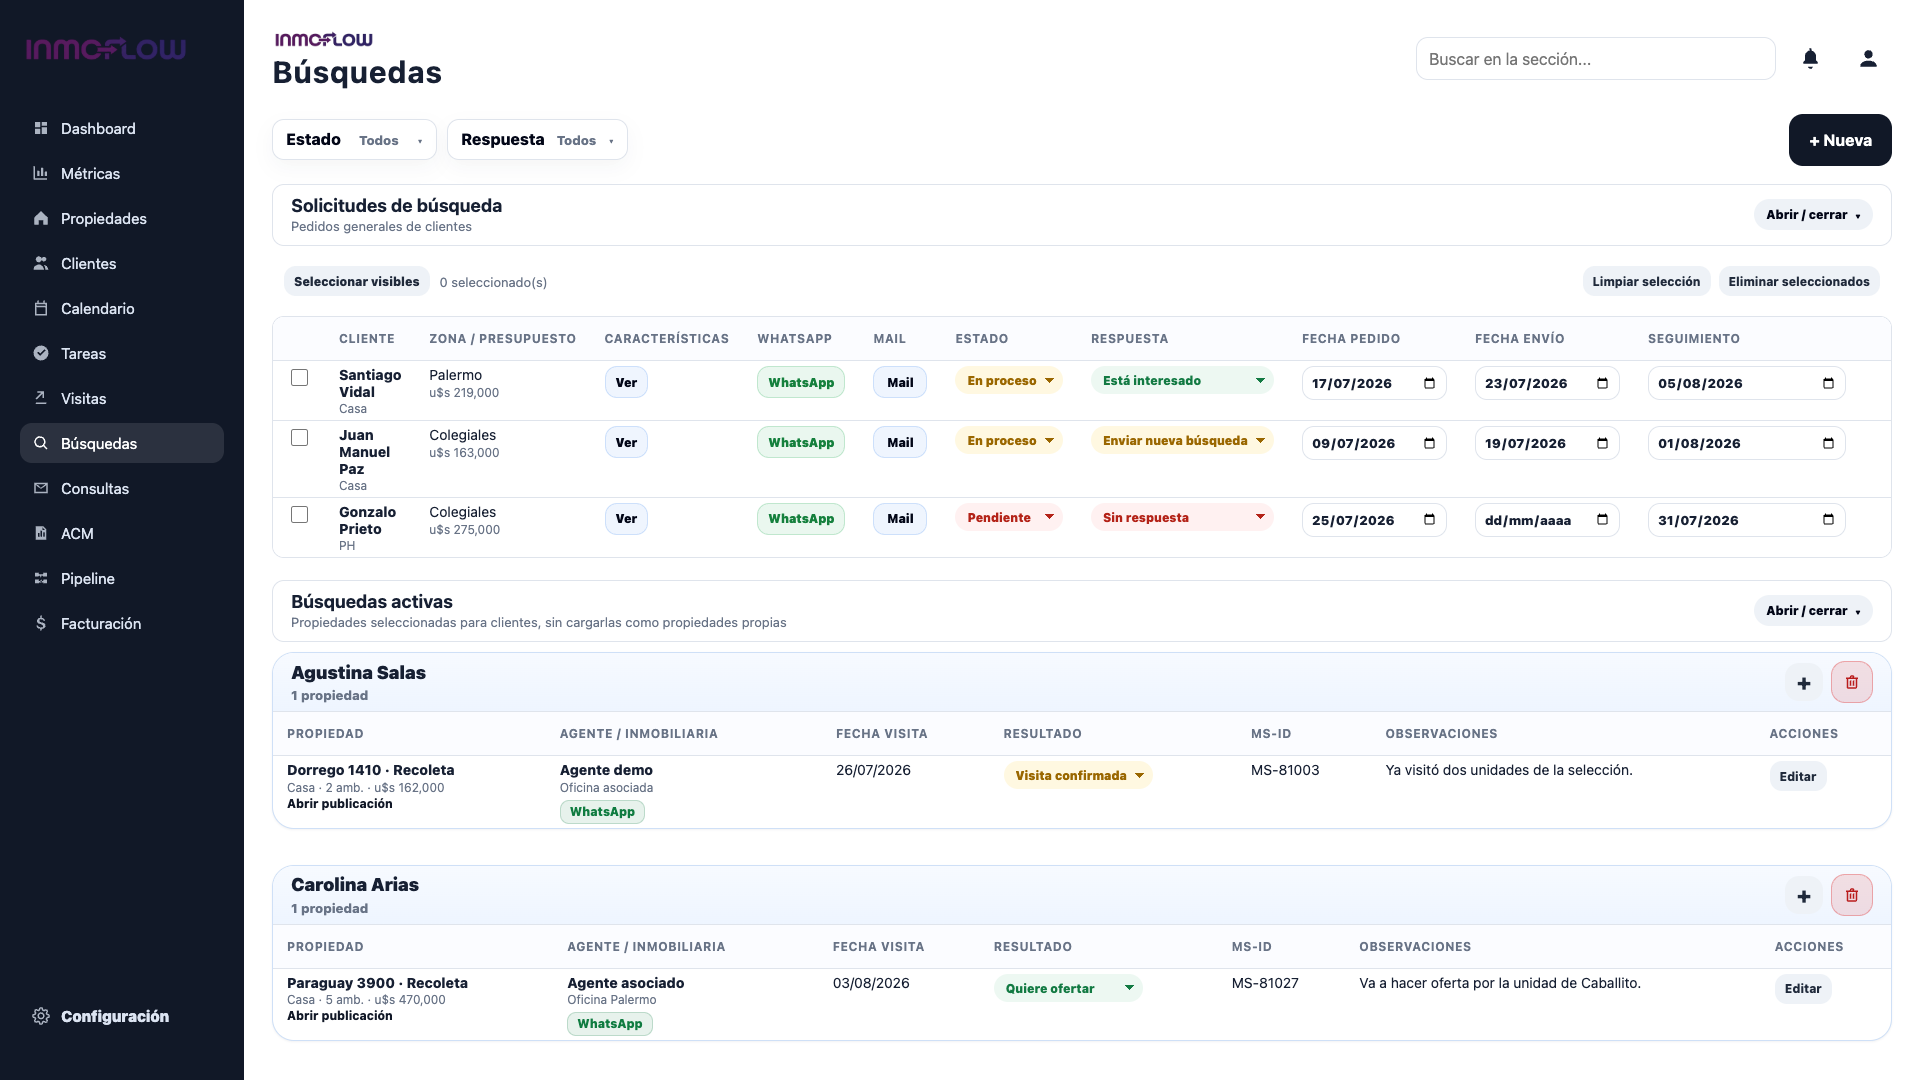Open Abrir publicación for Paraguay 3900
The height and width of the screenshot is (1080, 1920).
[340, 1016]
